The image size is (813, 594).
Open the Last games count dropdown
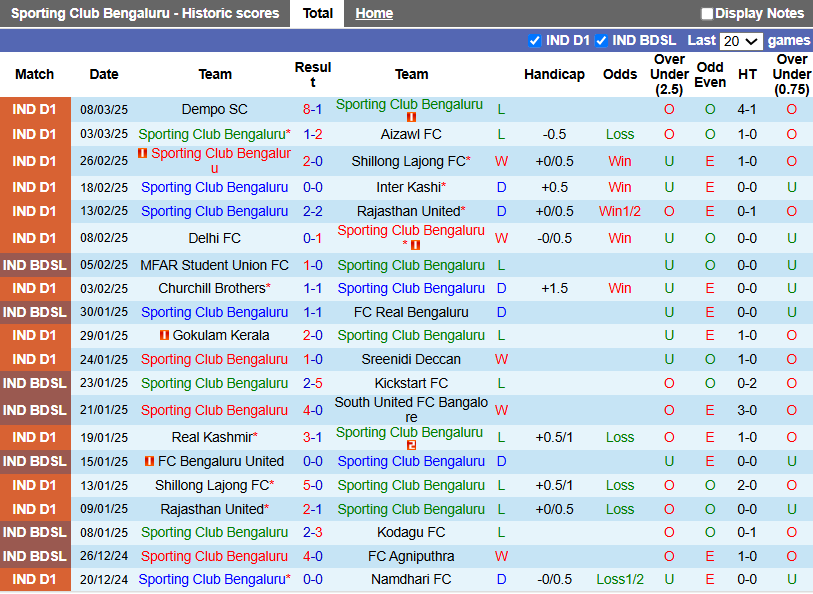[x=741, y=41]
